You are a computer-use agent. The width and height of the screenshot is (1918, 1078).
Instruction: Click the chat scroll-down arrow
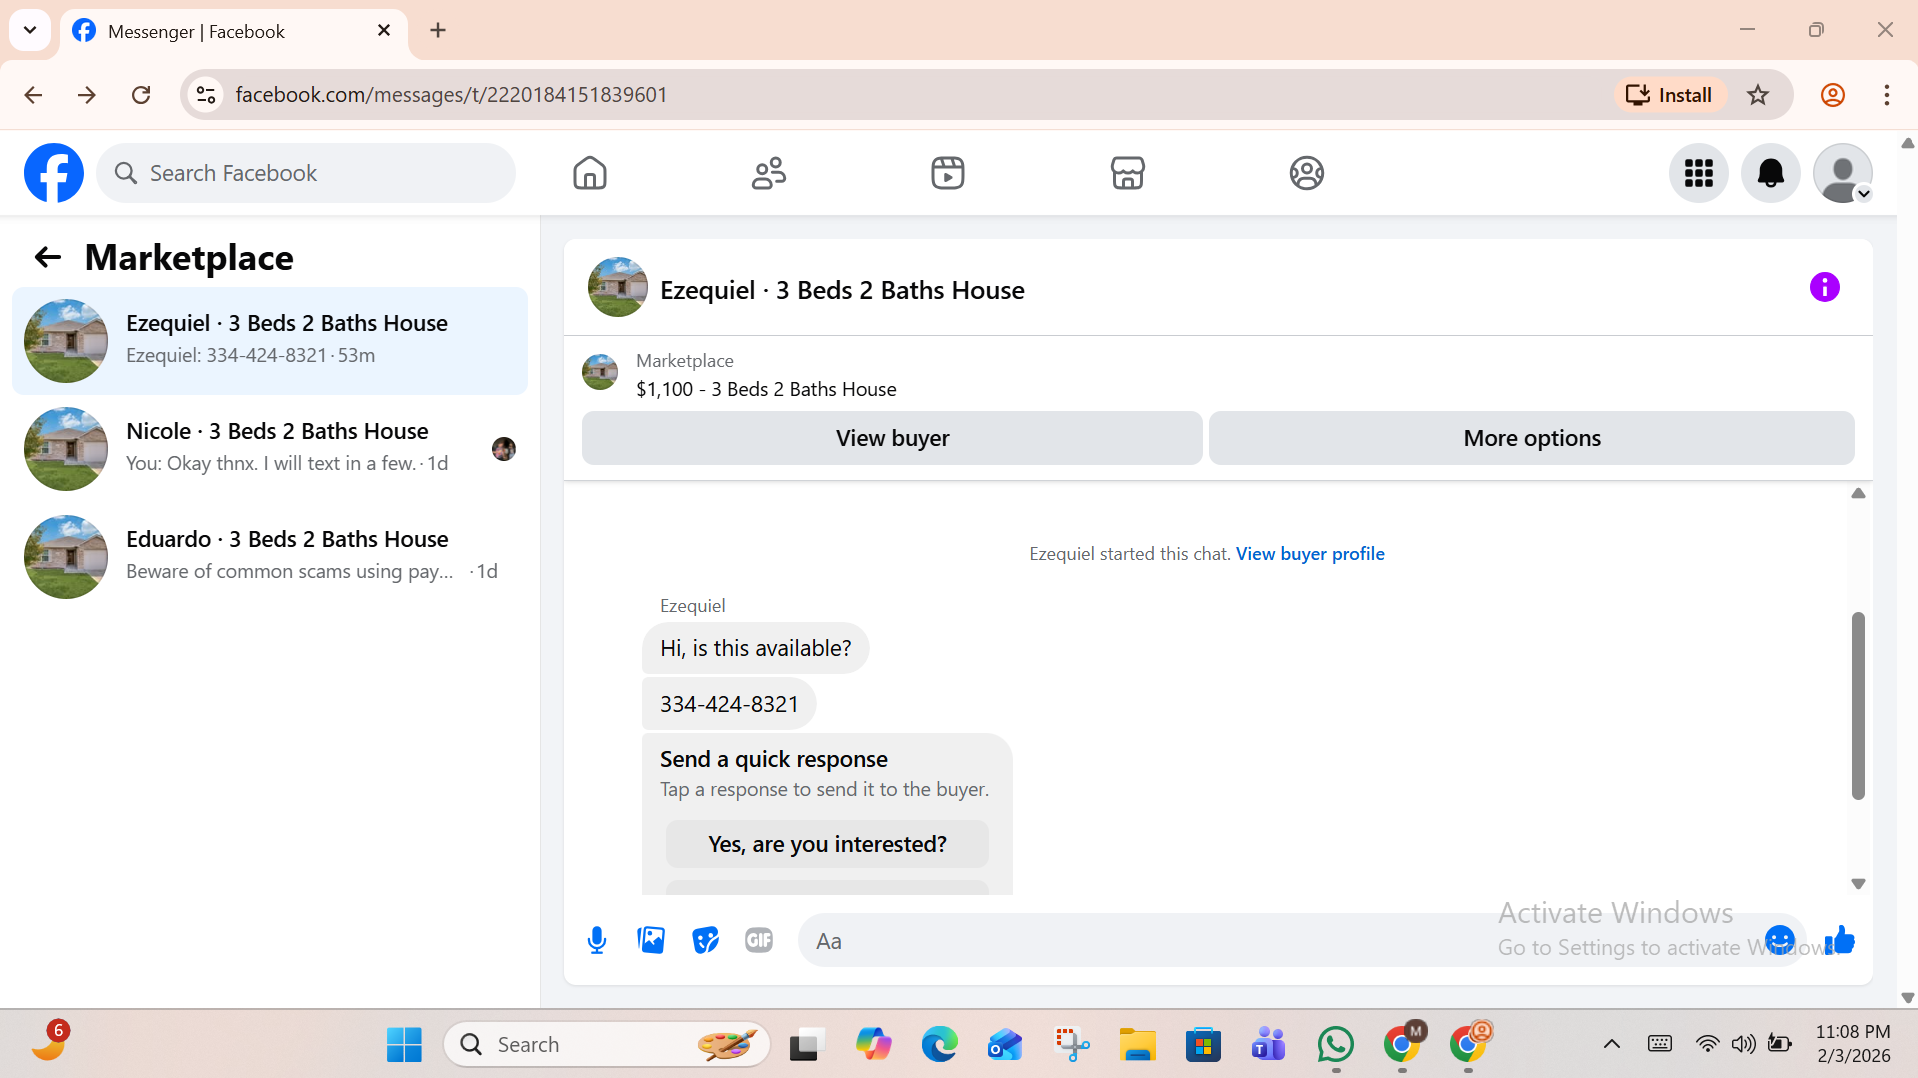(x=1858, y=884)
